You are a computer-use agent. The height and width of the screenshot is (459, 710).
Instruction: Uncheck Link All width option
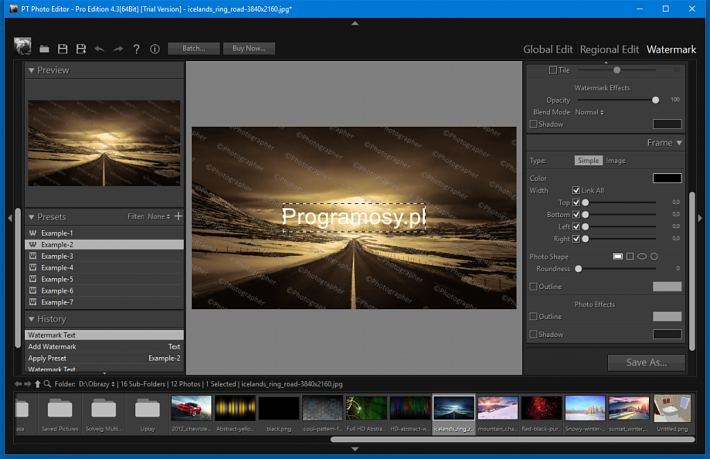tap(576, 191)
